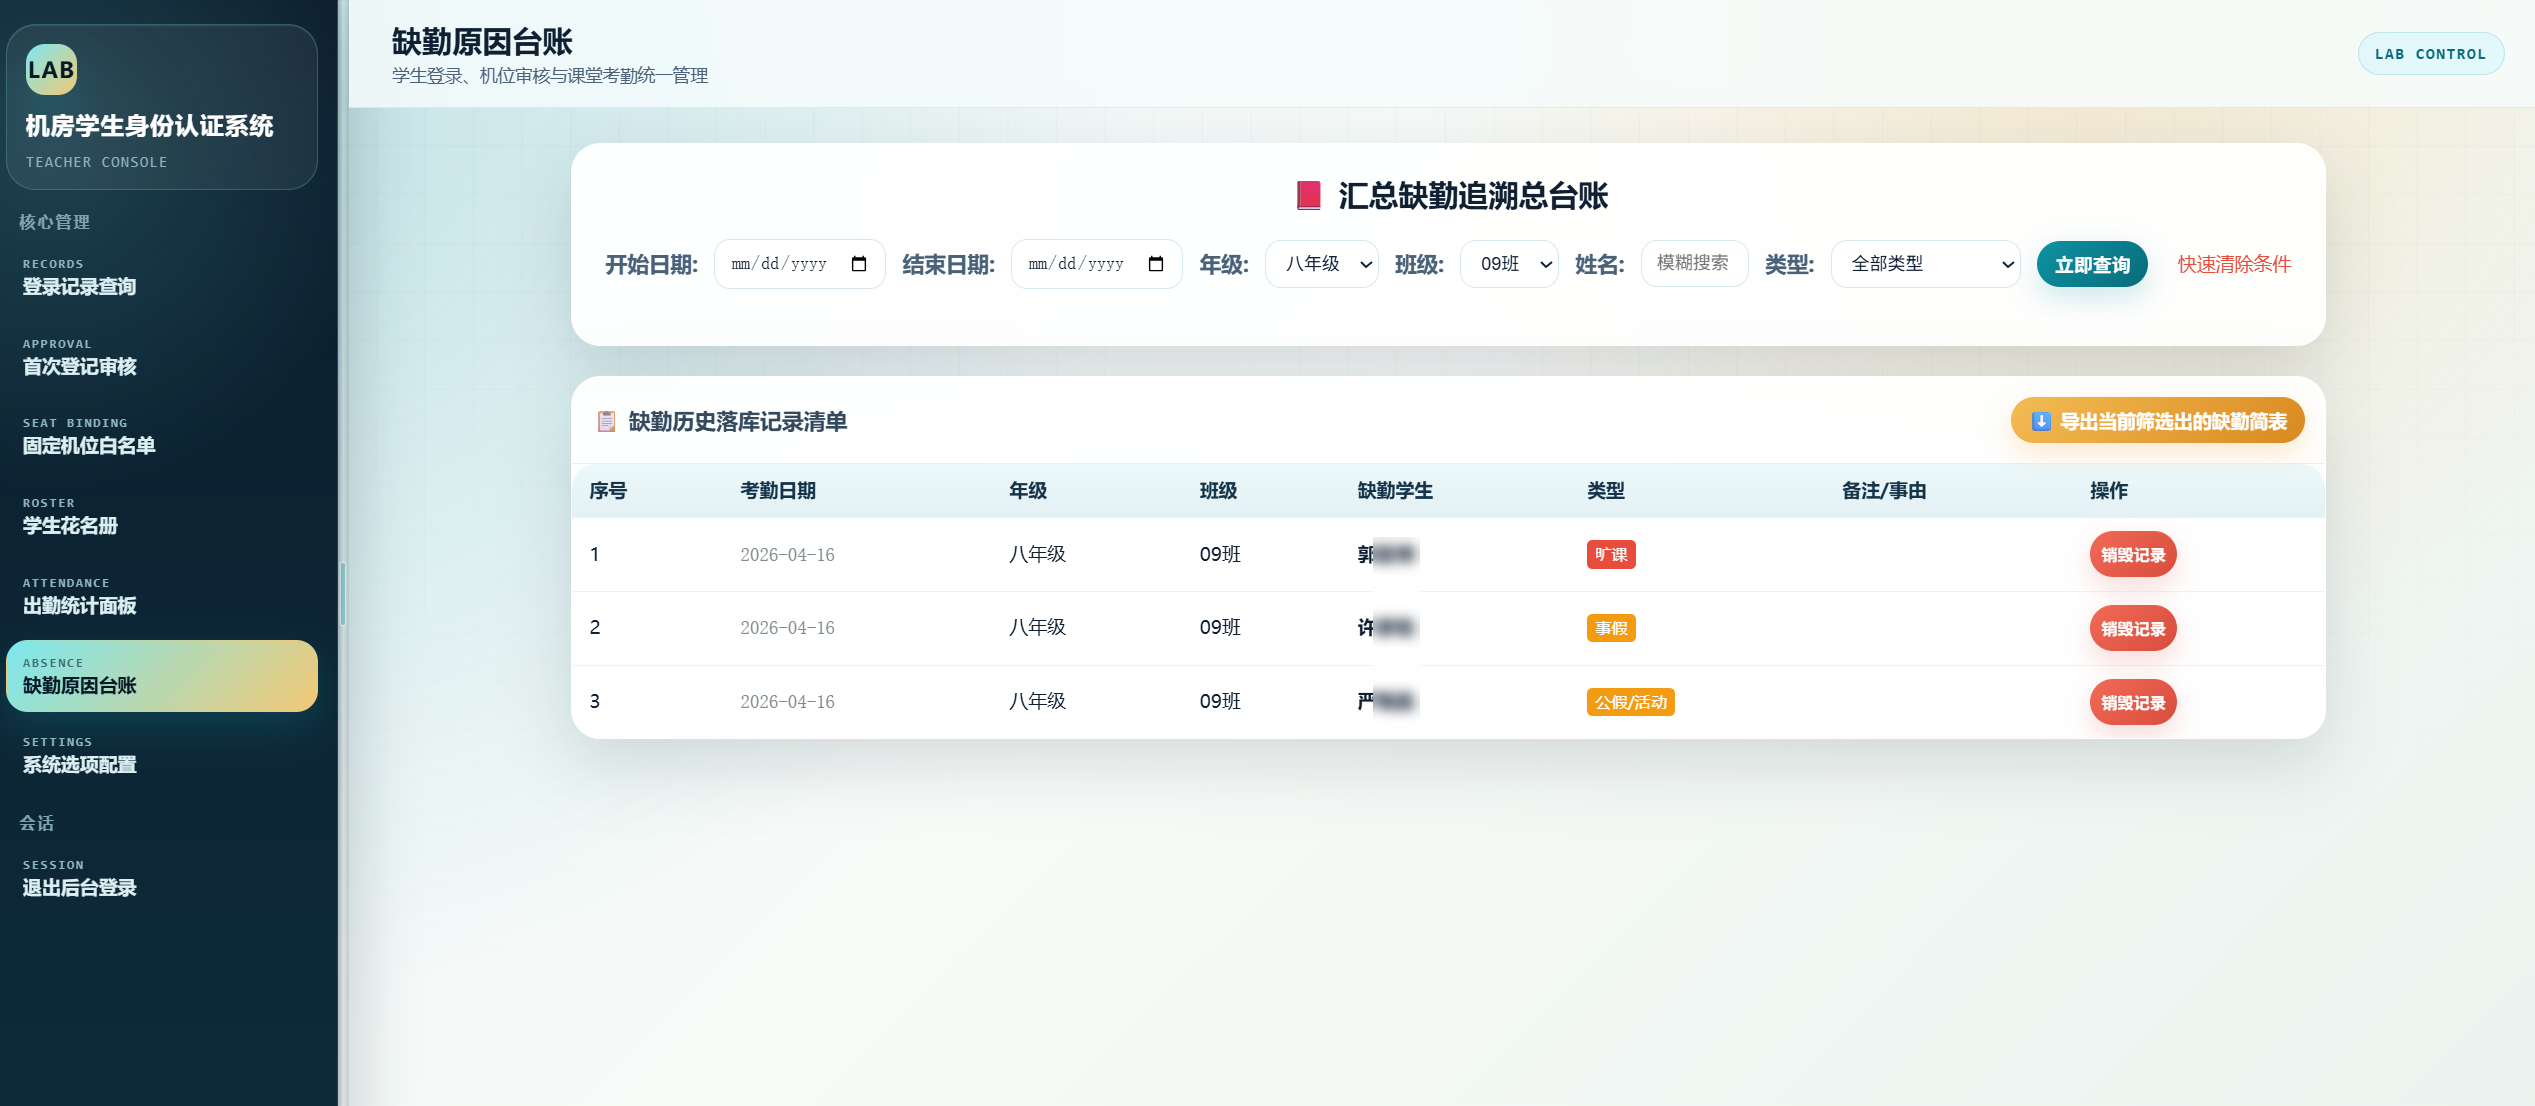
Task: Click the 缺勤原因台账 page heading
Action: coord(482,42)
